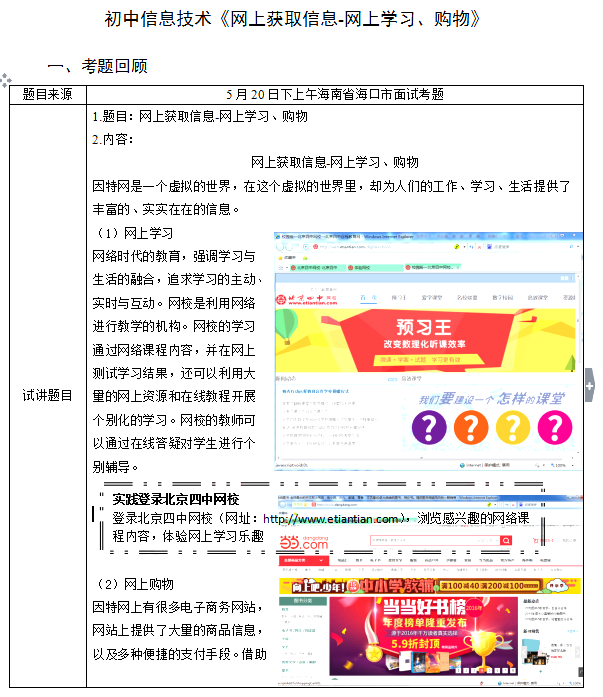Click the bold text 实践登录北京四中网校

[x=176, y=499]
